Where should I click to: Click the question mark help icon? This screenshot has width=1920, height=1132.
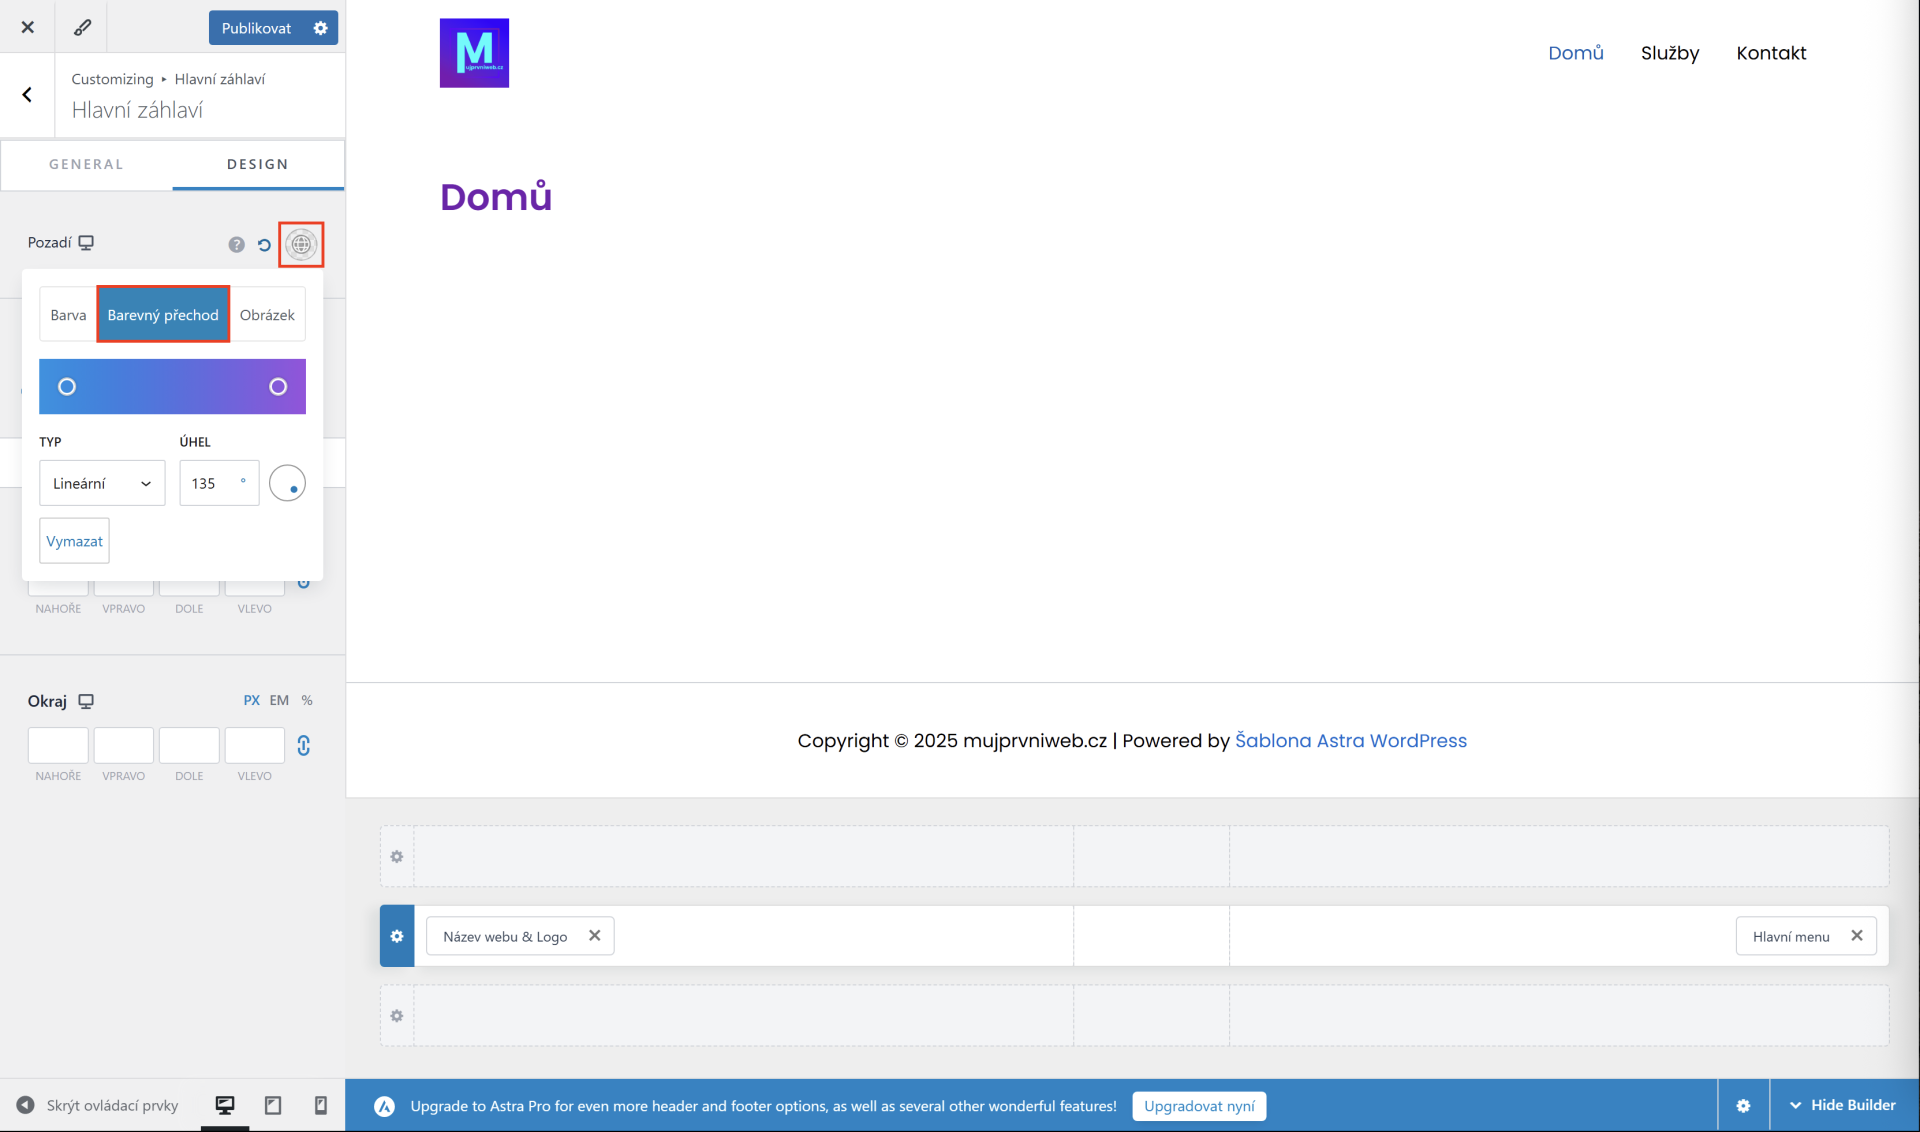236,245
